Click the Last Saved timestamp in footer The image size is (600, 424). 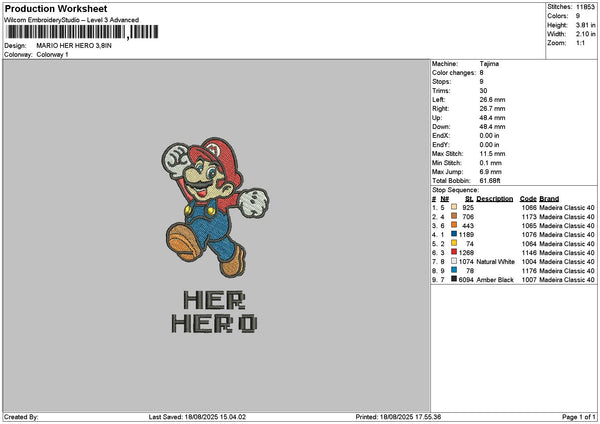click(x=197, y=417)
